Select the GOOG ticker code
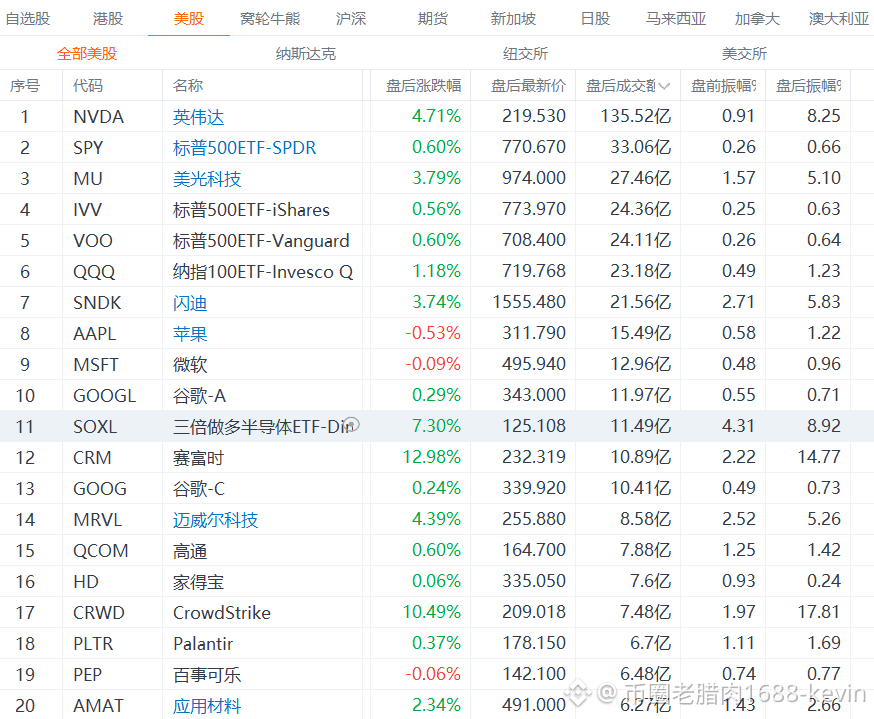 coord(100,489)
